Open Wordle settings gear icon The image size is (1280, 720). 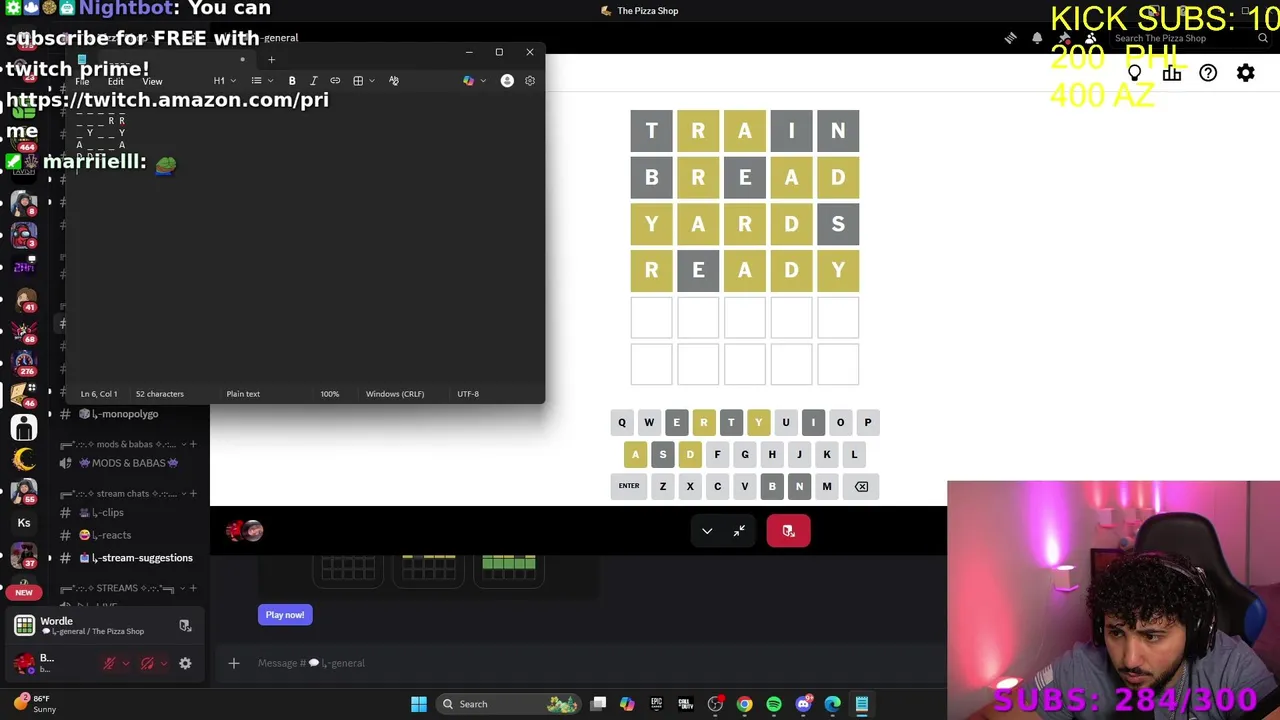[x=1245, y=73]
